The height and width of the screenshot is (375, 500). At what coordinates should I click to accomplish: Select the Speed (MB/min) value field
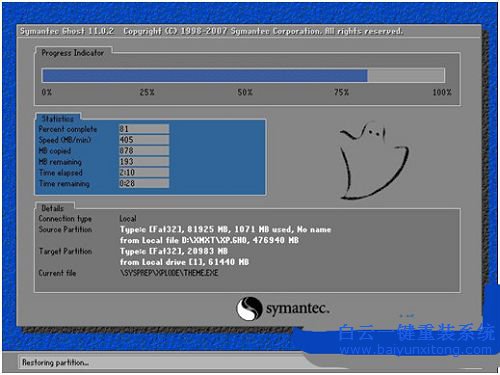click(144, 140)
